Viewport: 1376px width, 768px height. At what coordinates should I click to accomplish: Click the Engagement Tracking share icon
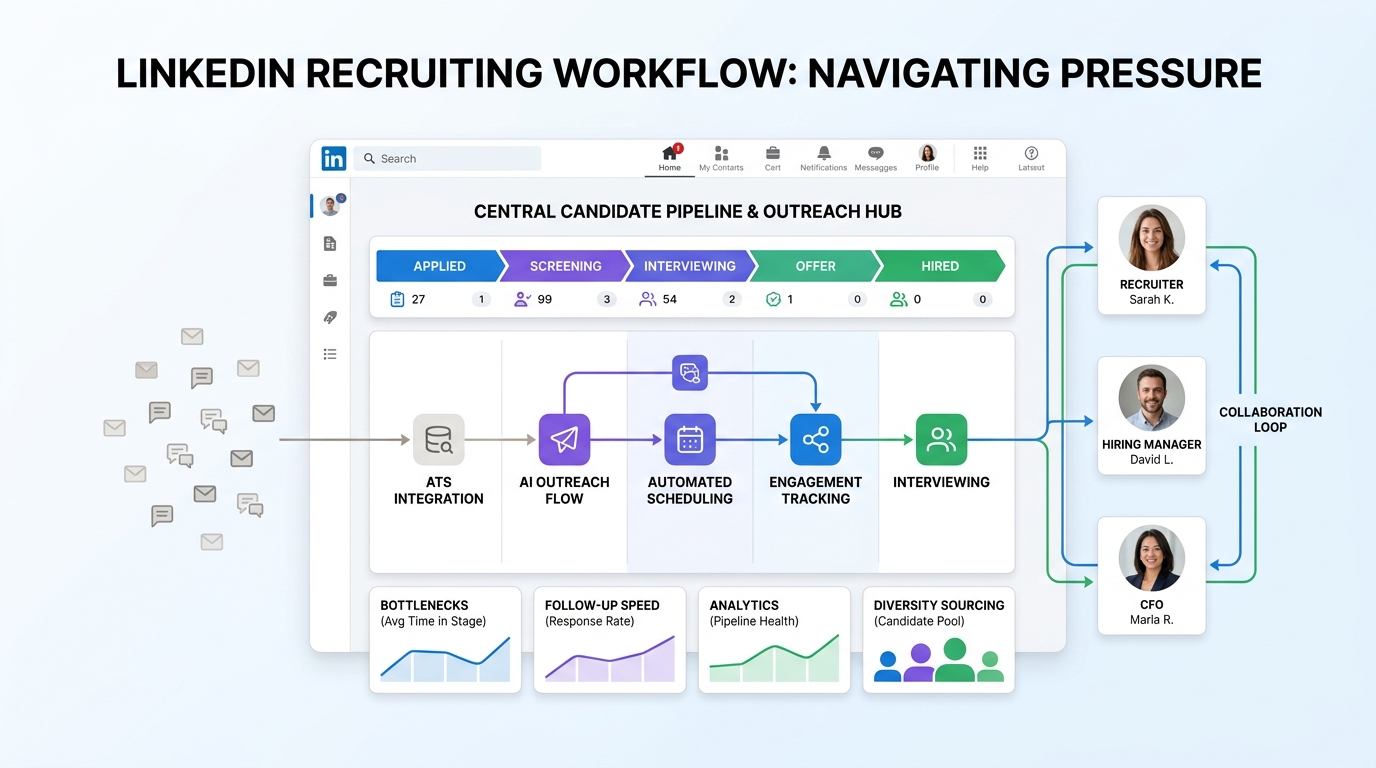pos(816,440)
